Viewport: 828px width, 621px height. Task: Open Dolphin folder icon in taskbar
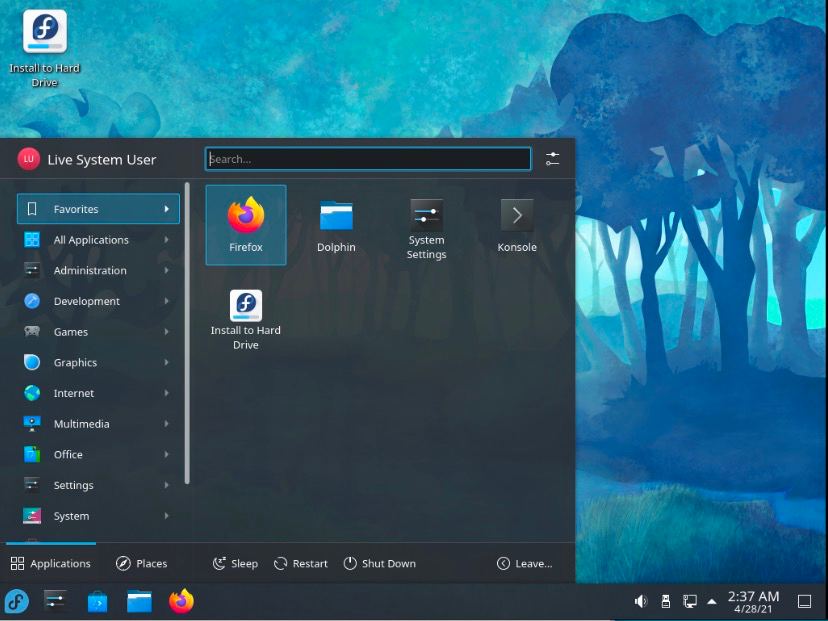(x=139, y=601)
